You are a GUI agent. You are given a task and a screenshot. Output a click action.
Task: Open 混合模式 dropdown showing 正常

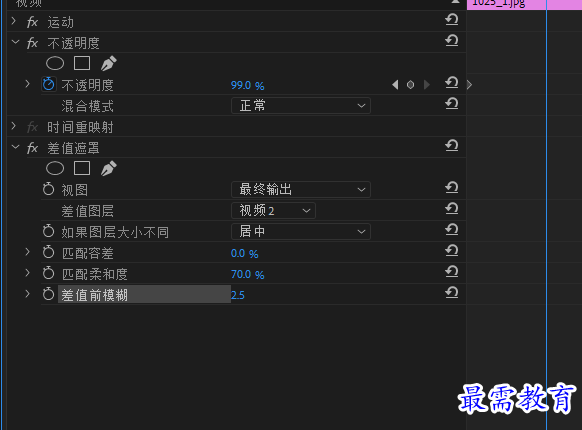click(301, 106)
